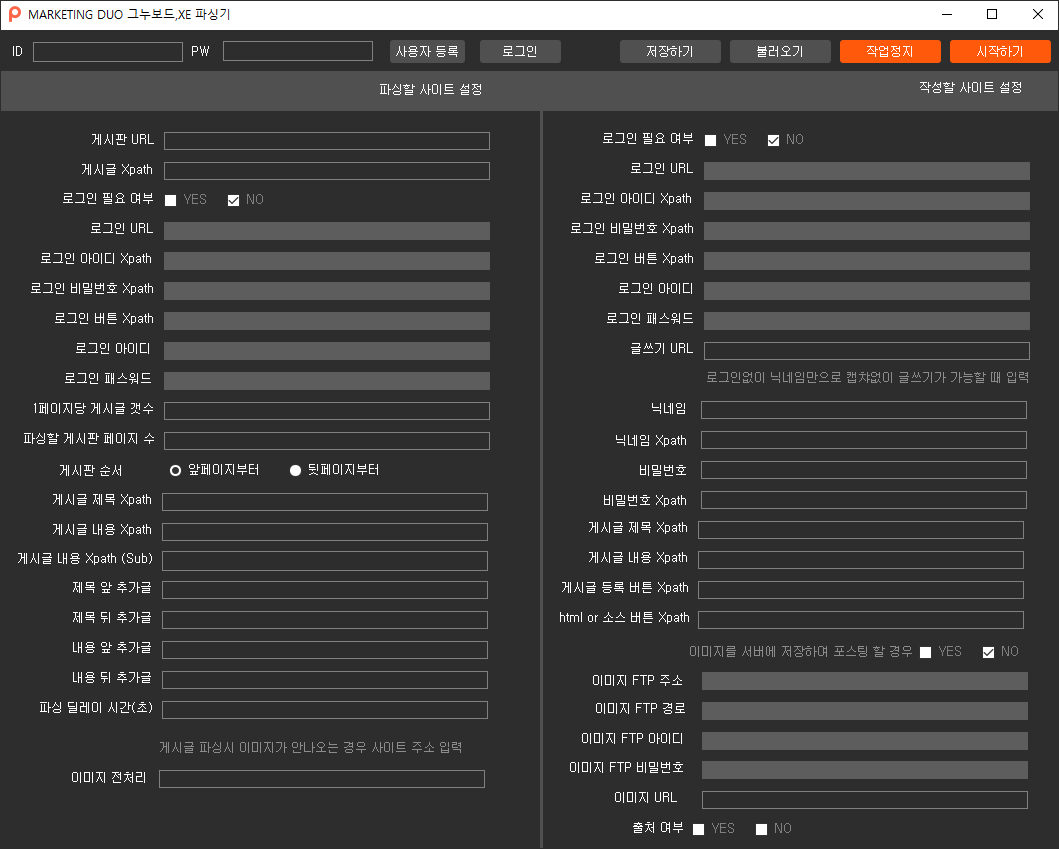Select the 앞페이지부터 radio option
Image resolution: width=1059 pixels, height=849 pixels.
pos(176,470)
